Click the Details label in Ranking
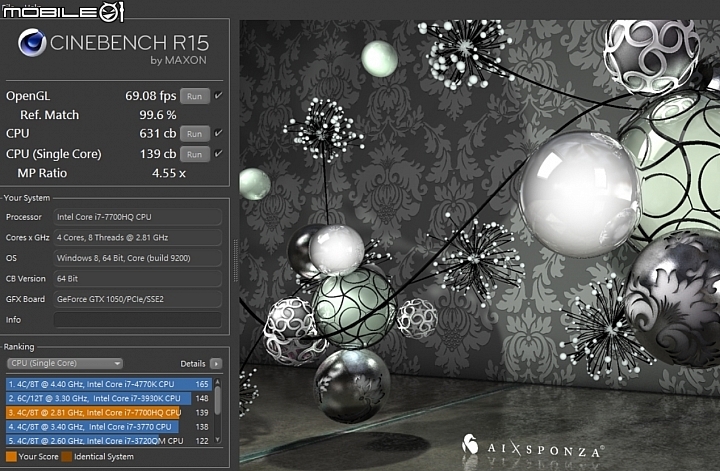Viewport: 720px width, 471px height. (193, 364)
